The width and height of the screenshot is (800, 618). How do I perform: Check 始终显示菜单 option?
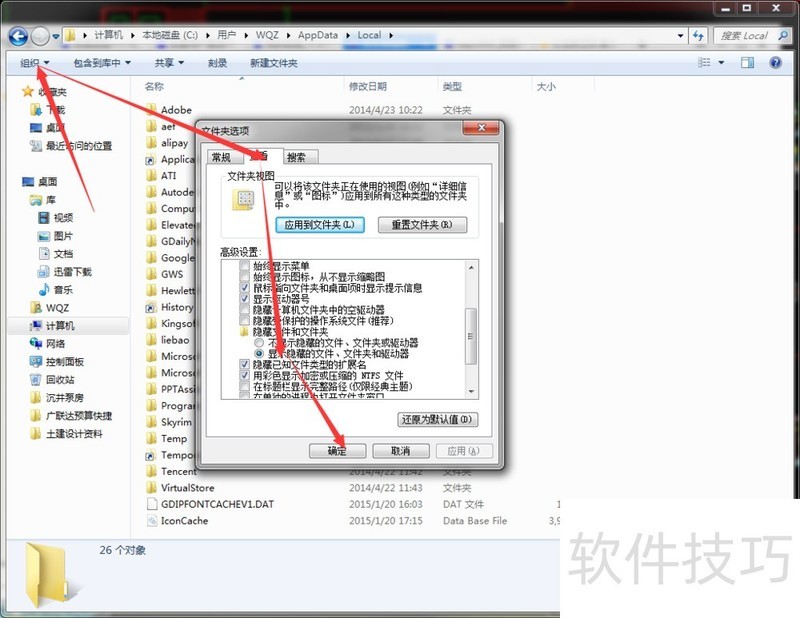(243, 266)
